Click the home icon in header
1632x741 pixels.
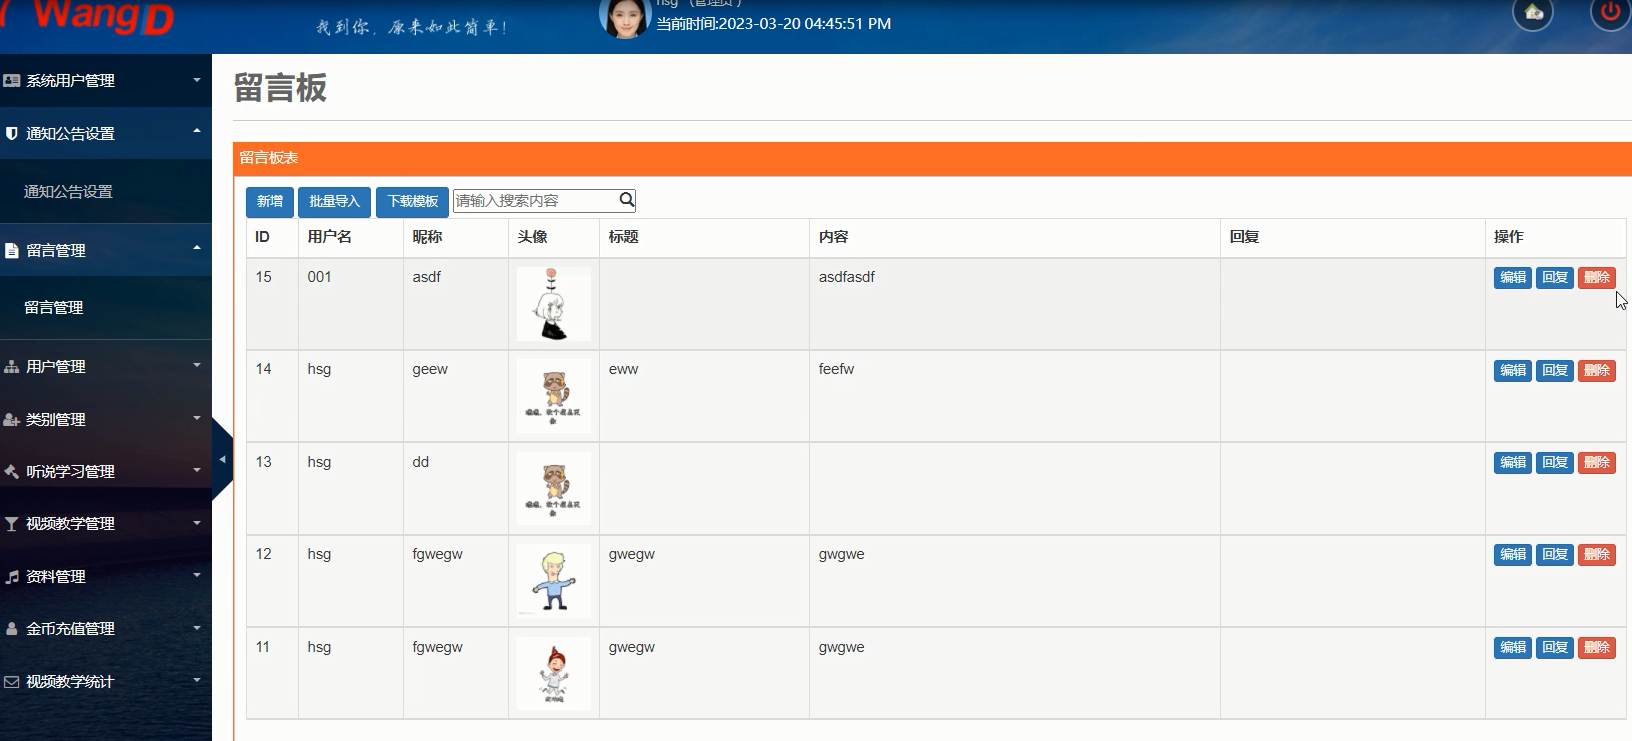[x=1533, y=13]
